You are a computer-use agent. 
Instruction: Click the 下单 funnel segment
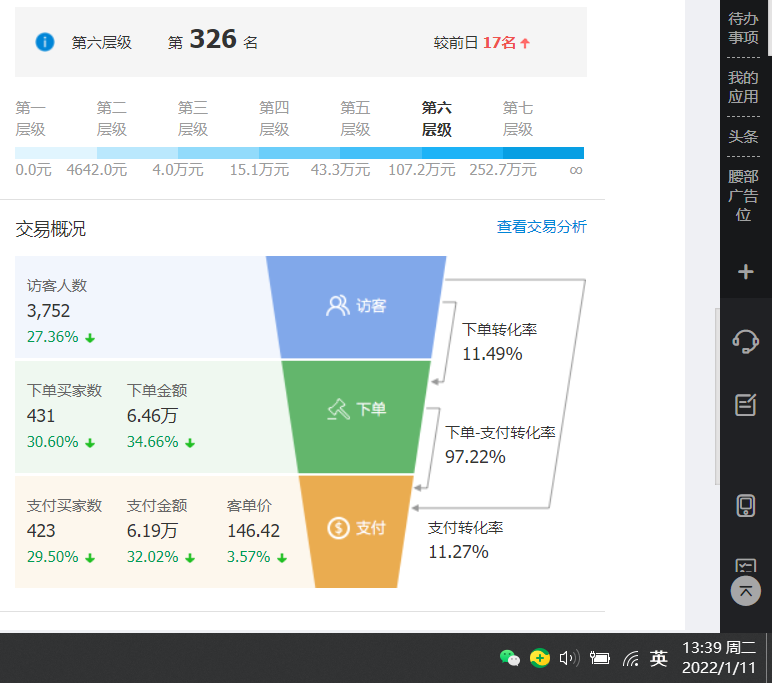356,417
